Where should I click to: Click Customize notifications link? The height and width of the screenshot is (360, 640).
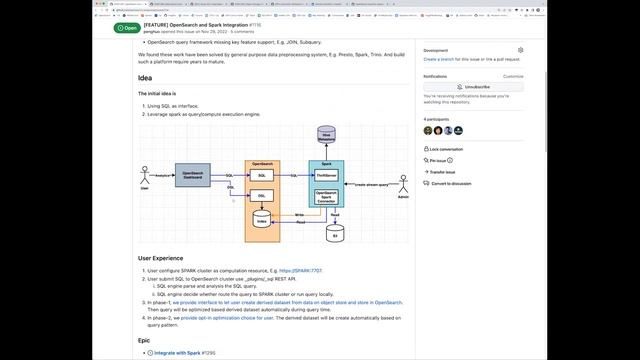pos(513,76)
